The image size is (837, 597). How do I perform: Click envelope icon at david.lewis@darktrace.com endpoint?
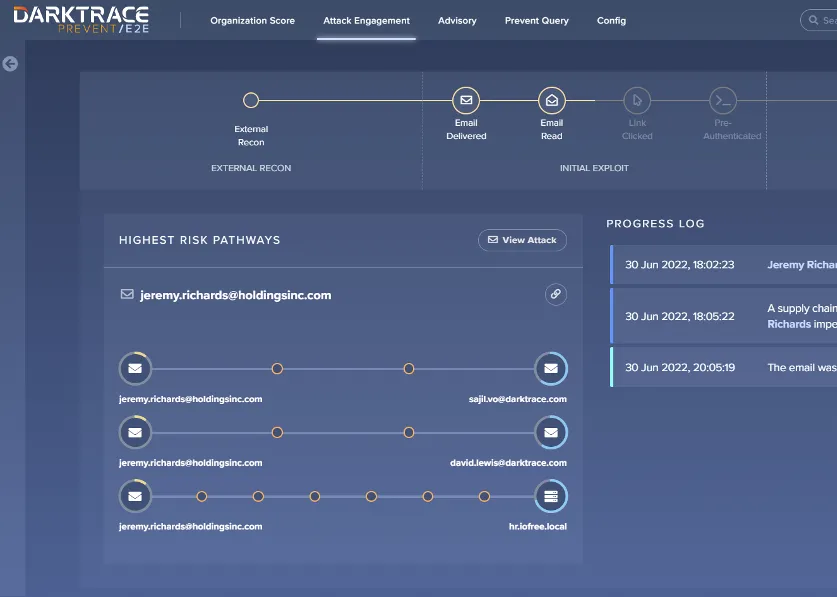pos(551,432)
